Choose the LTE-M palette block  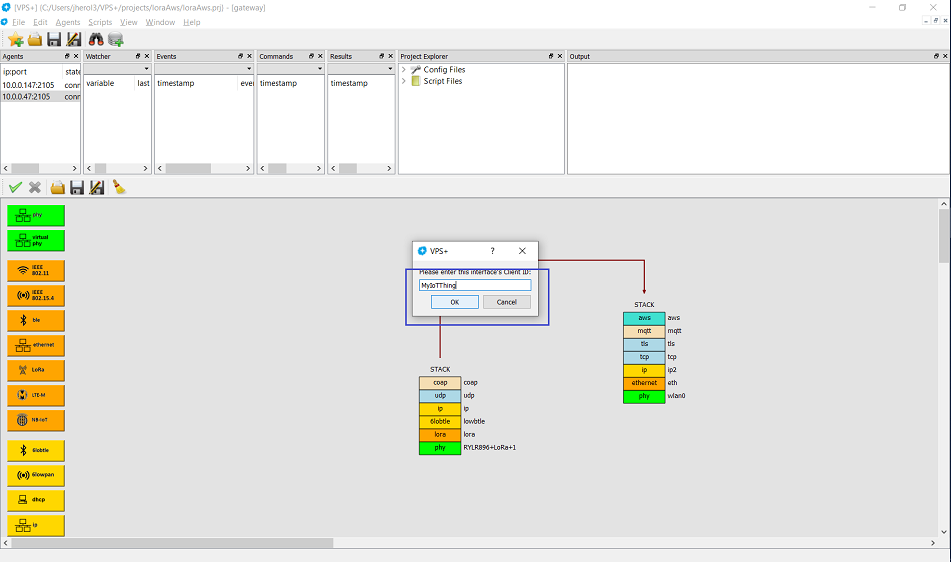tap(36, 395)
